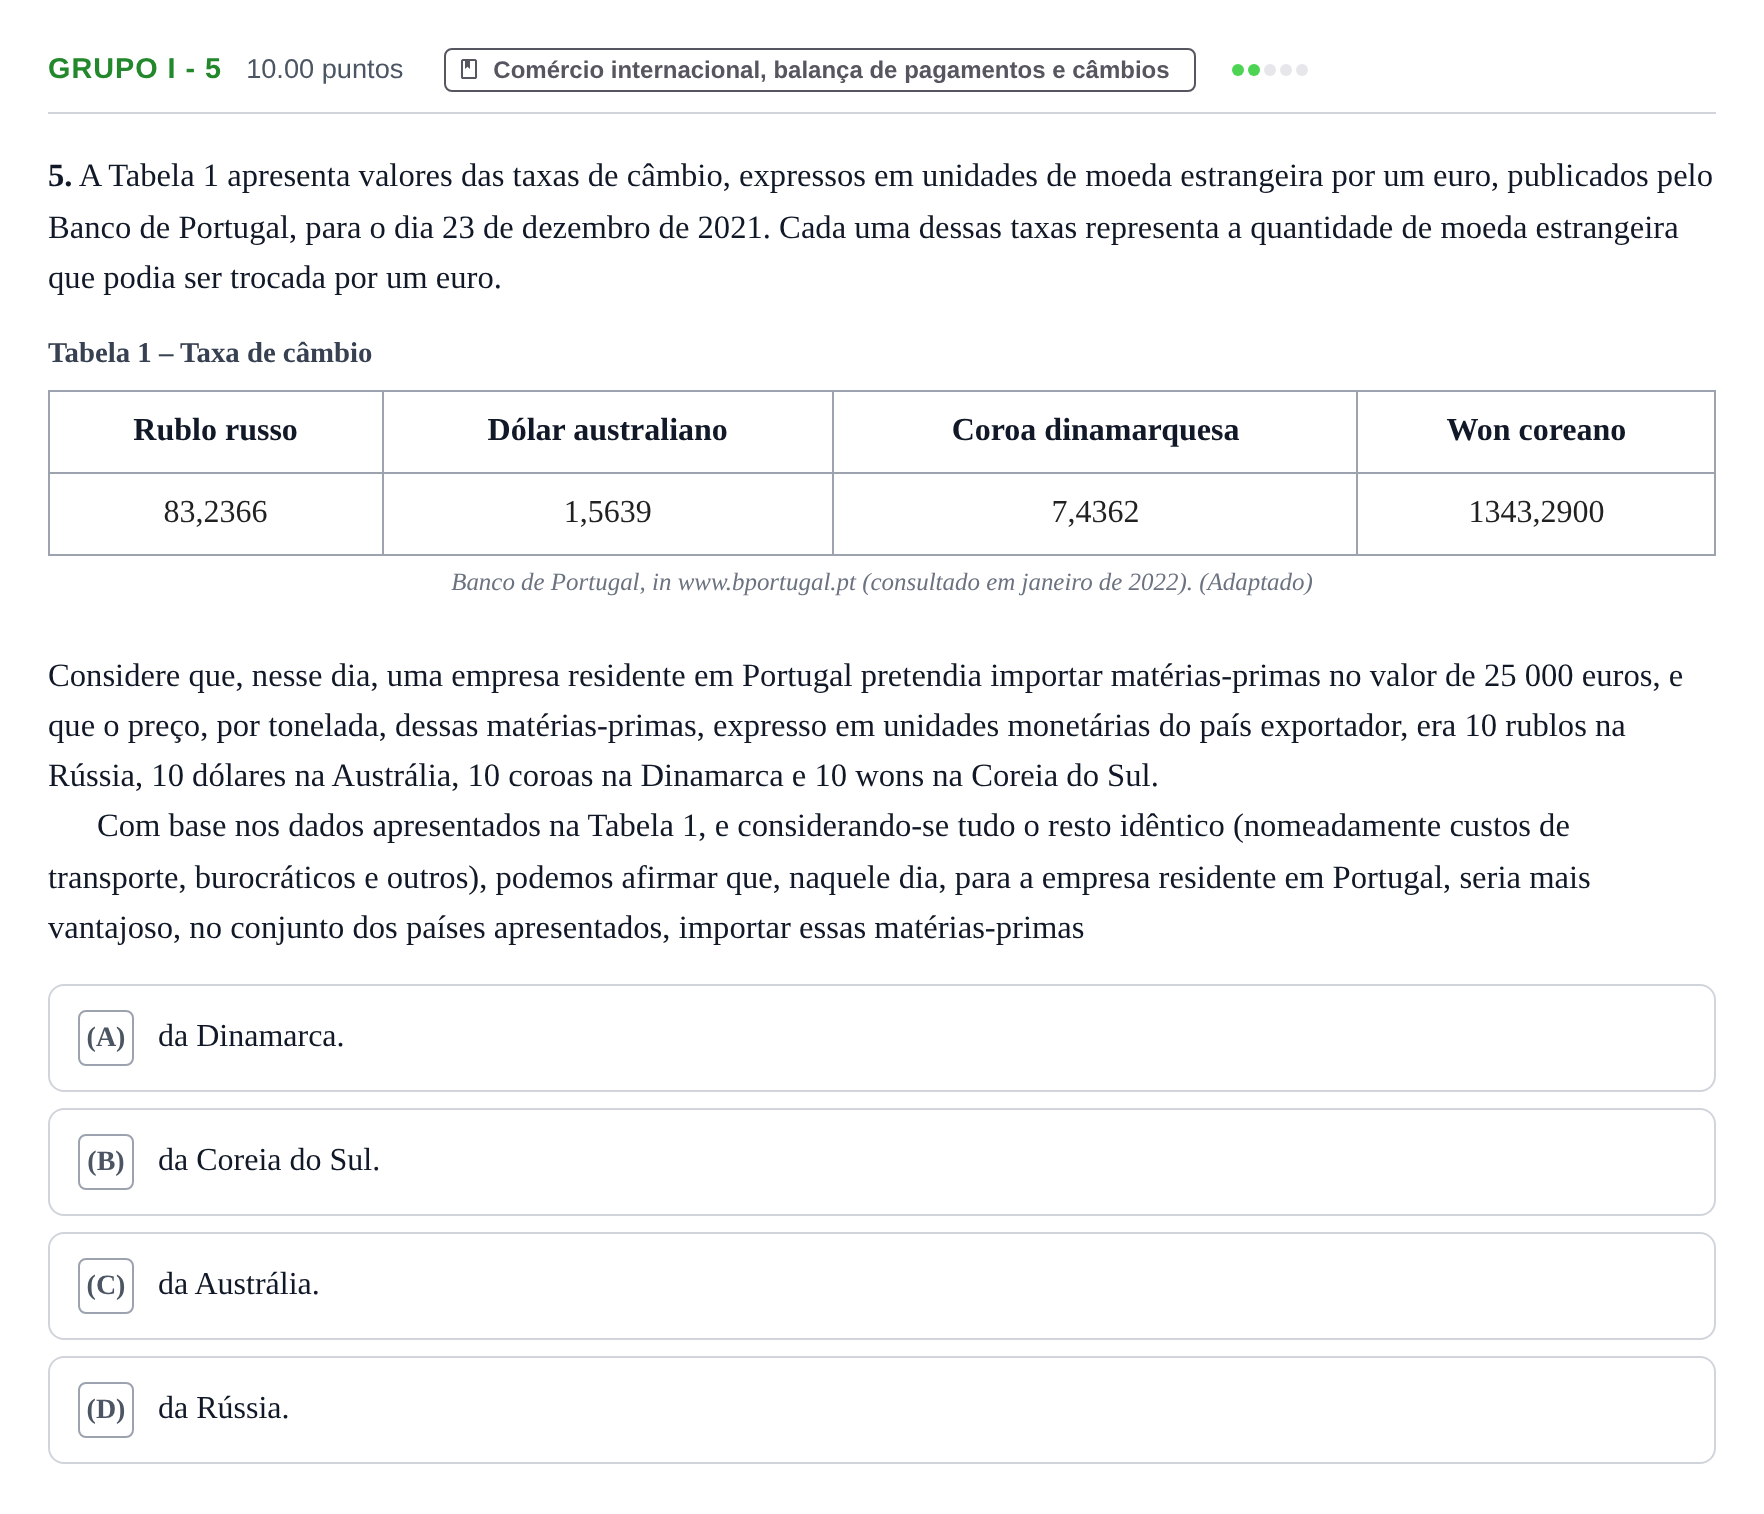1764x1514 pixels.
Task: Click the Rublo russo column header
Action: tap(216, 431)
